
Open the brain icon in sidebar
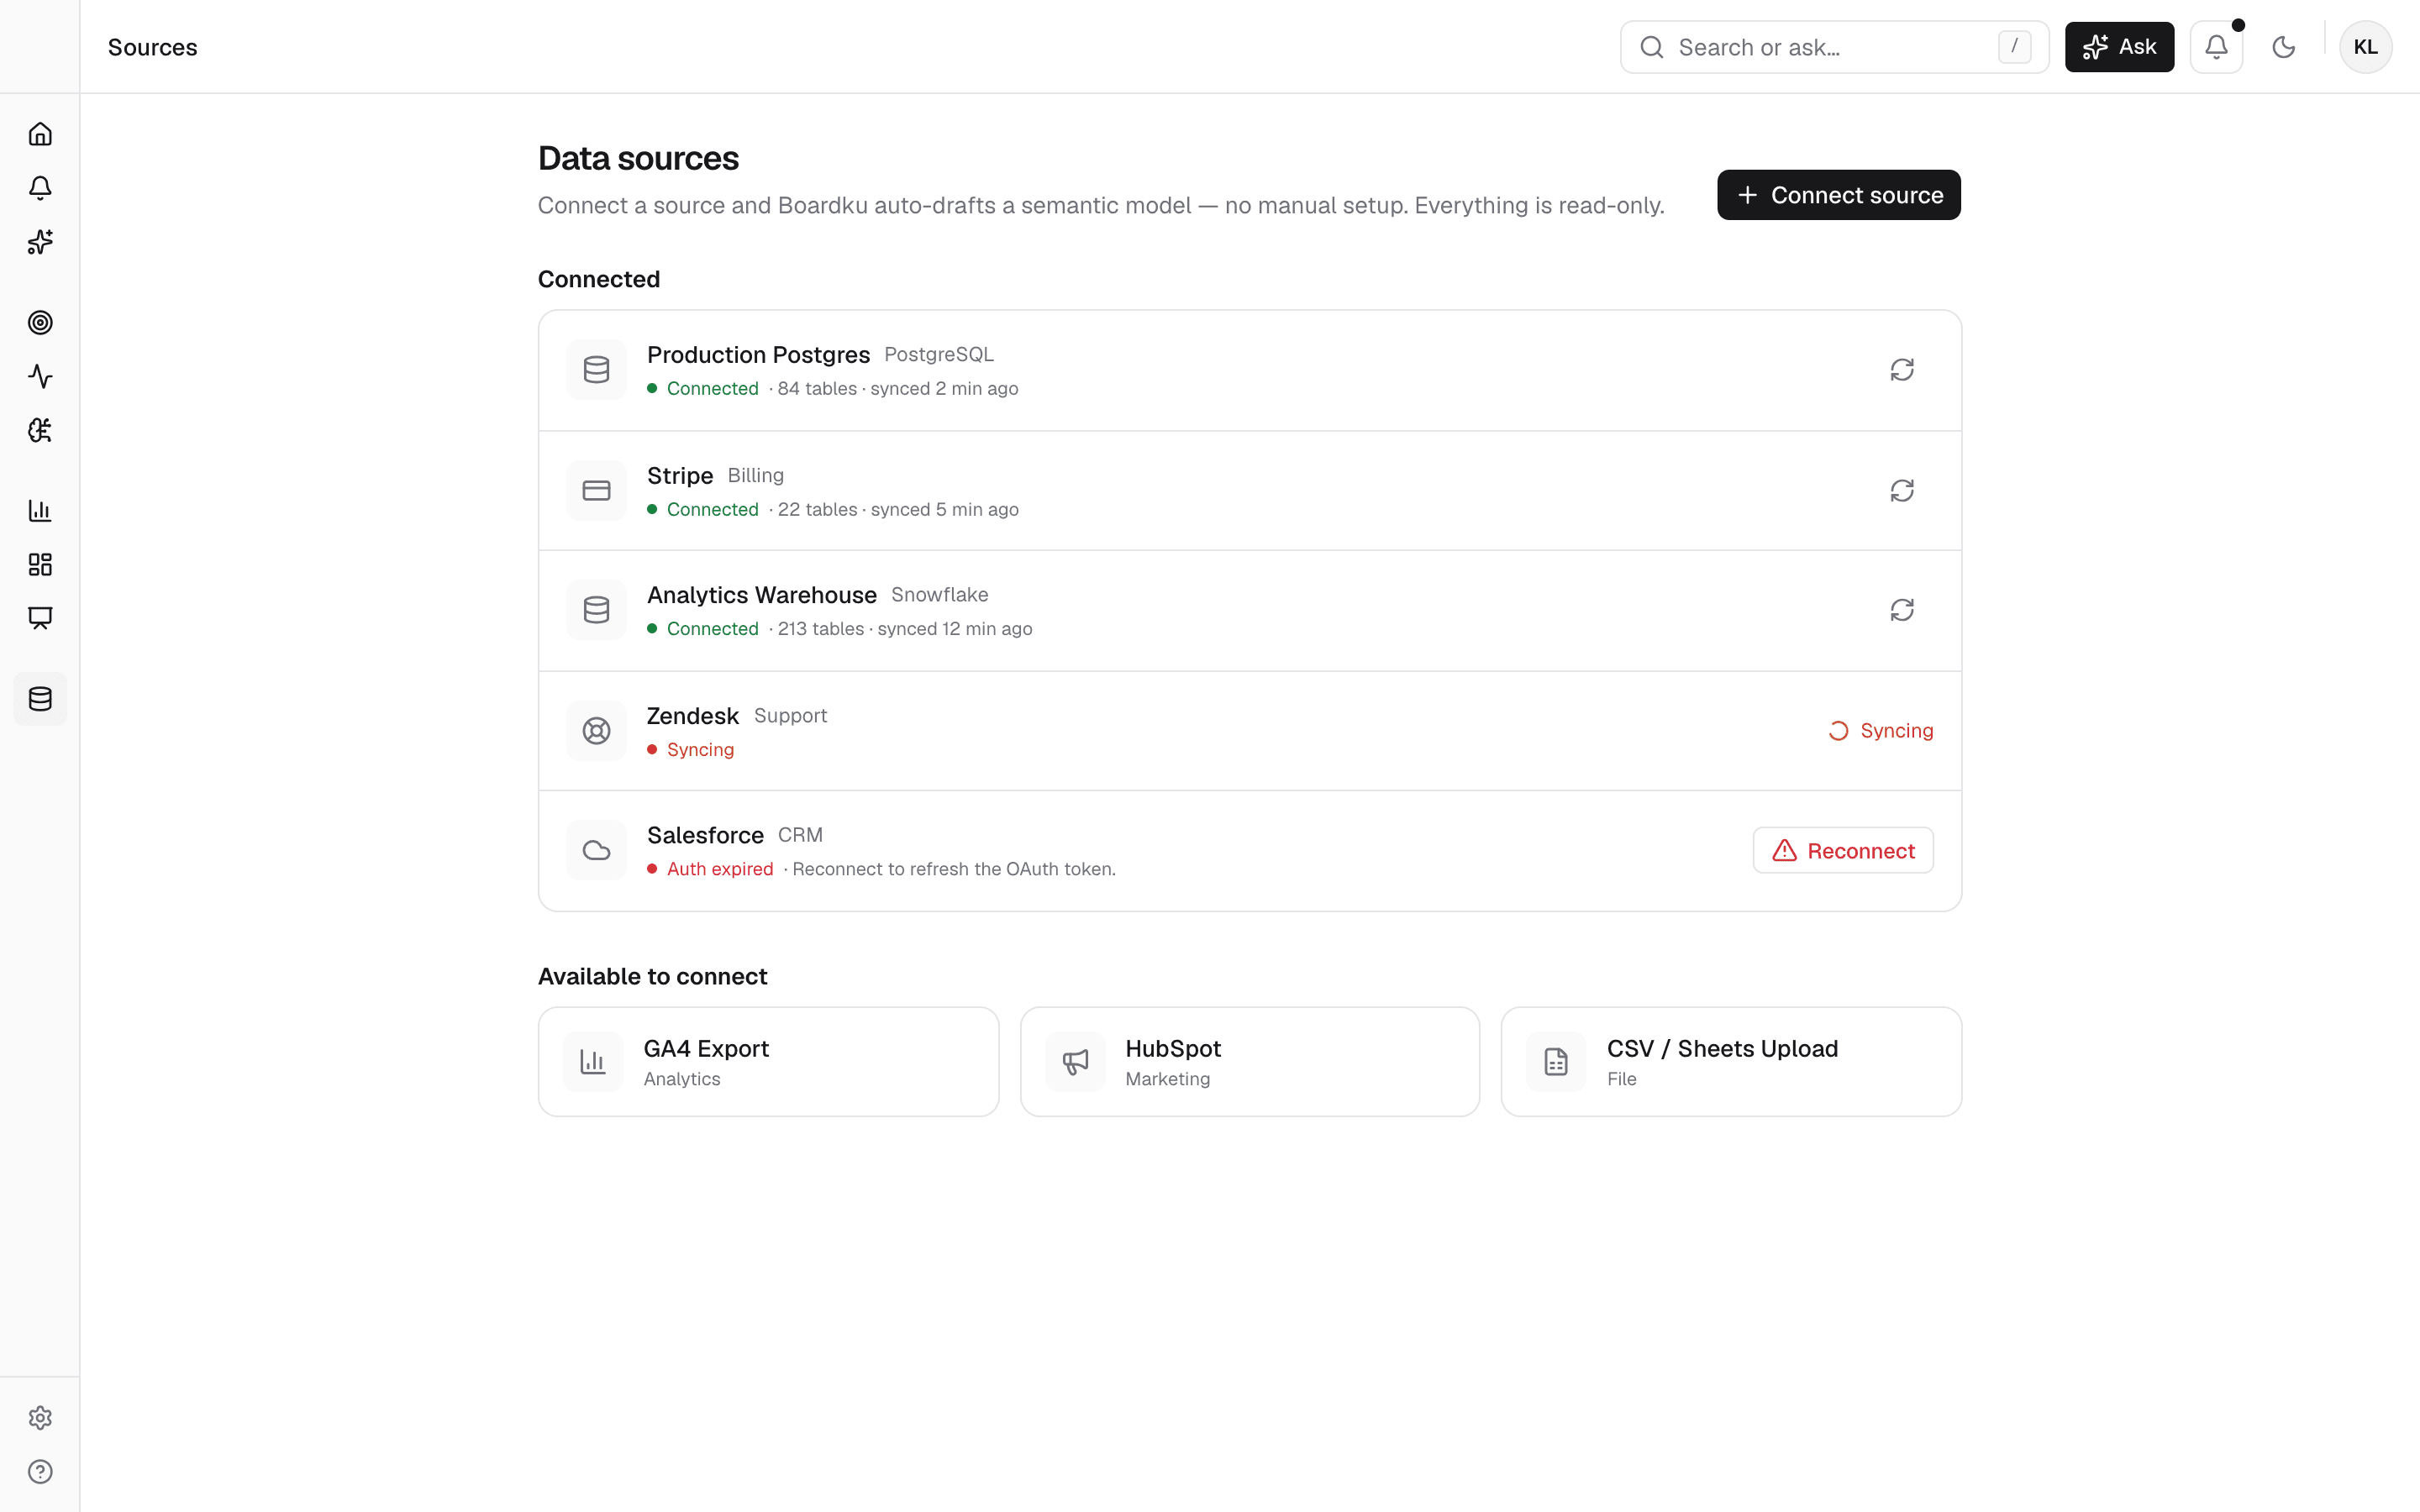coord(40,430)
